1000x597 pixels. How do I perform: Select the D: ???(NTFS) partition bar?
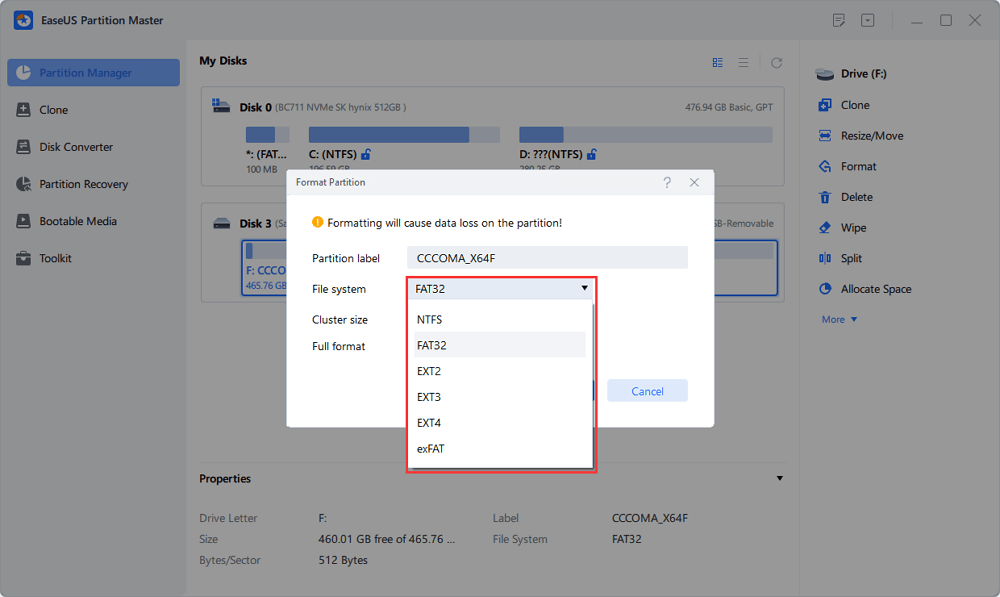tap(645, 135)
